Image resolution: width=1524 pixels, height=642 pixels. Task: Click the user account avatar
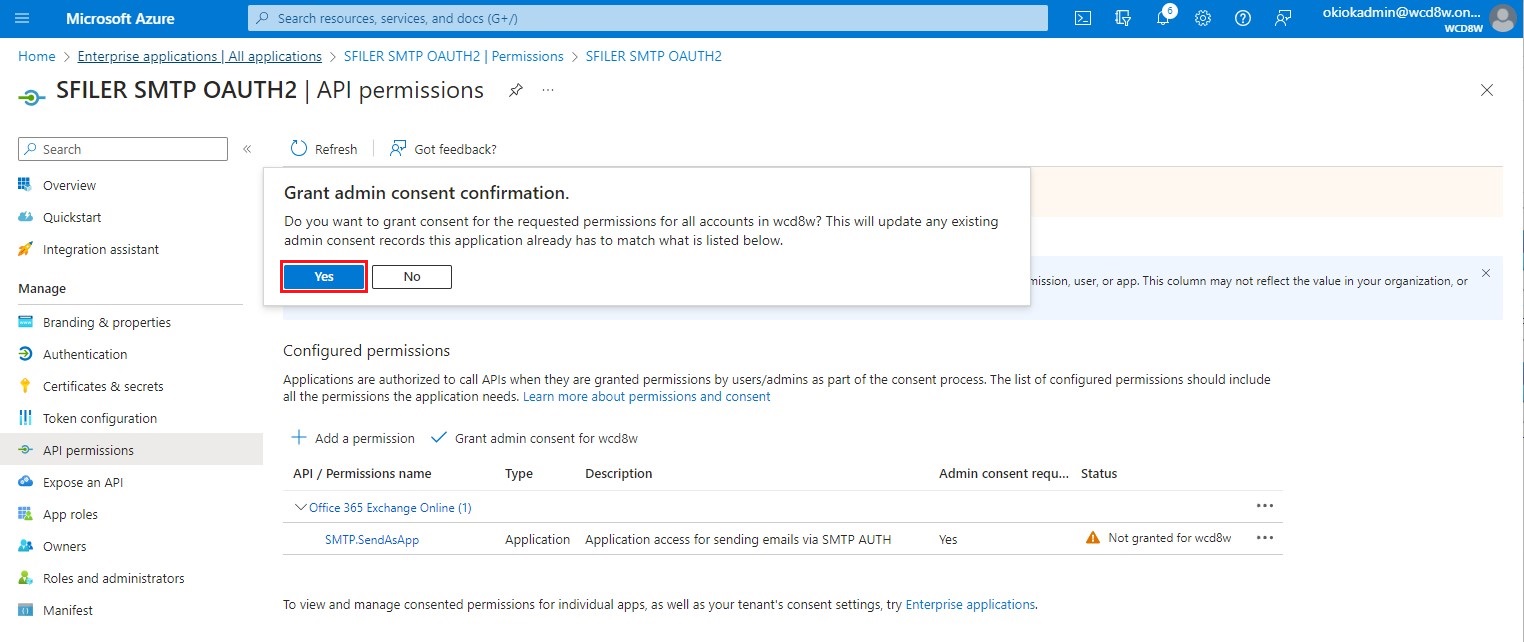click(1502, 18)
